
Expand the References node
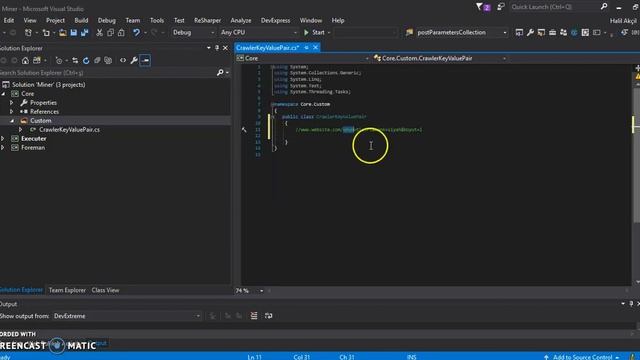pos(12,112)
